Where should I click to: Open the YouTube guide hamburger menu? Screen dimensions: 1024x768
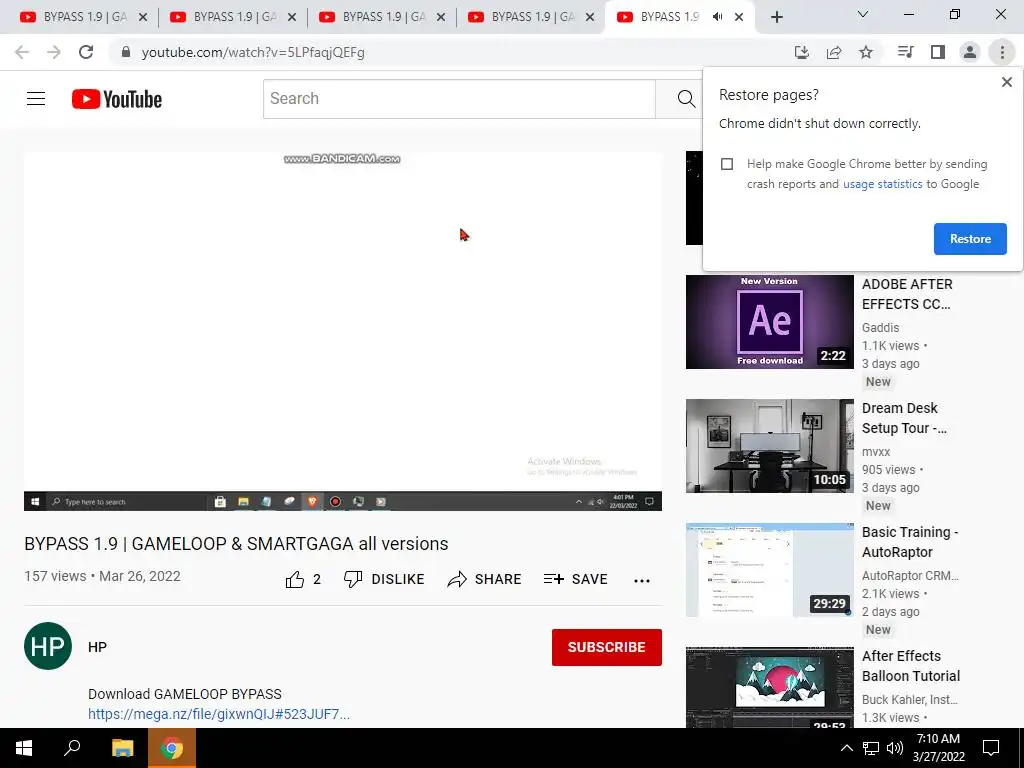36,99
